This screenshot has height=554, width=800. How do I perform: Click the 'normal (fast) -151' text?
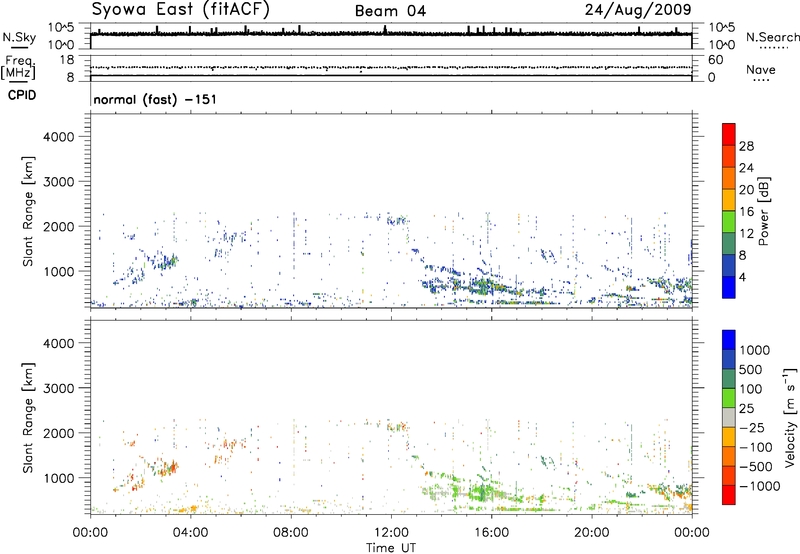click(x=155, y=99)
